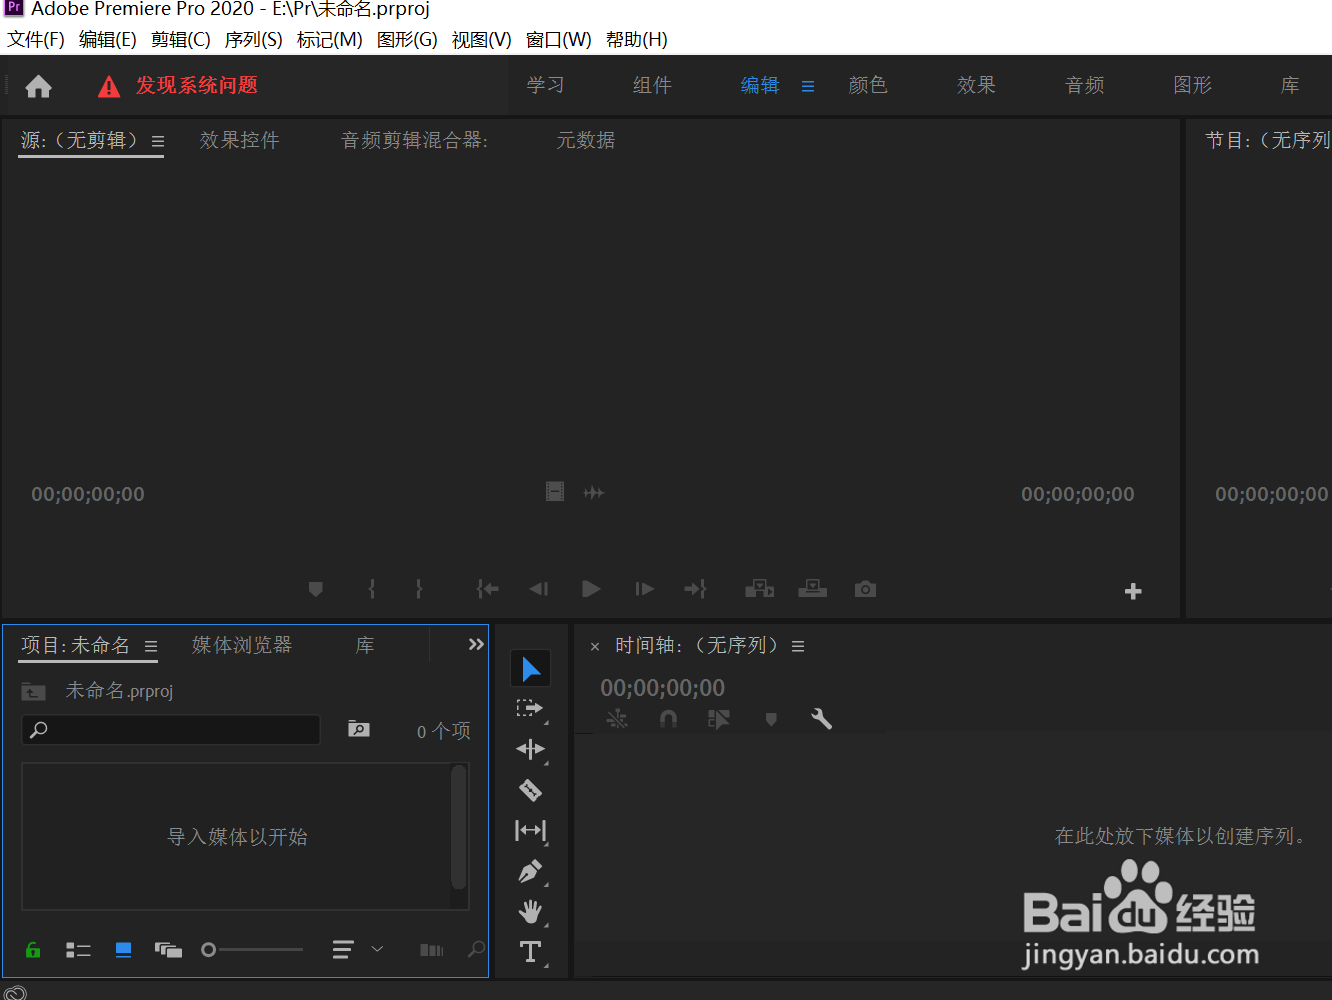Image resolution: width=1332 pixels, height=1000 pixels.
Task: Export frame with camera icon
Action: pyautogui.click(x=866, y=589)
